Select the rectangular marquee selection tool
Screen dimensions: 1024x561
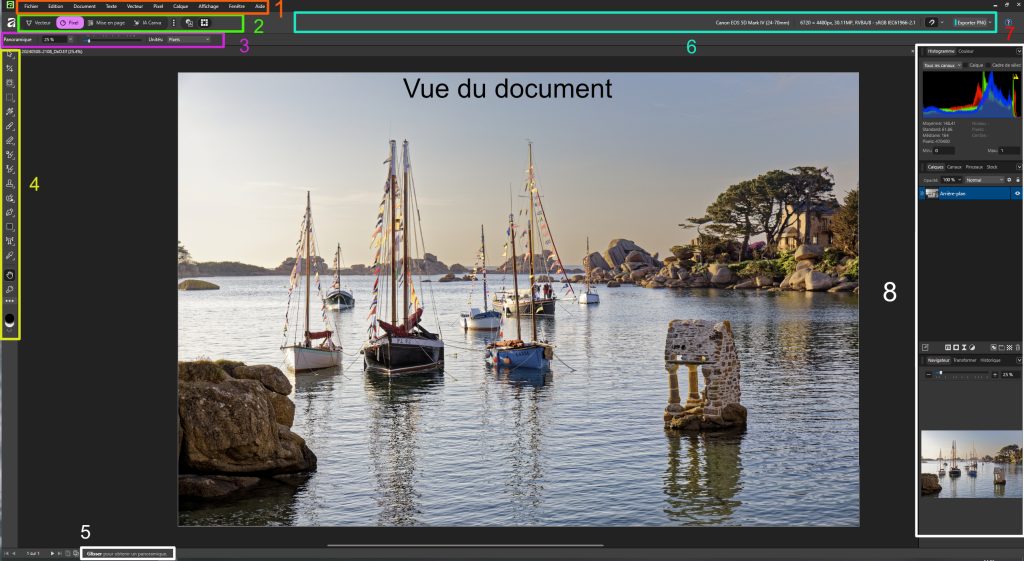click(x=10, y=98)
